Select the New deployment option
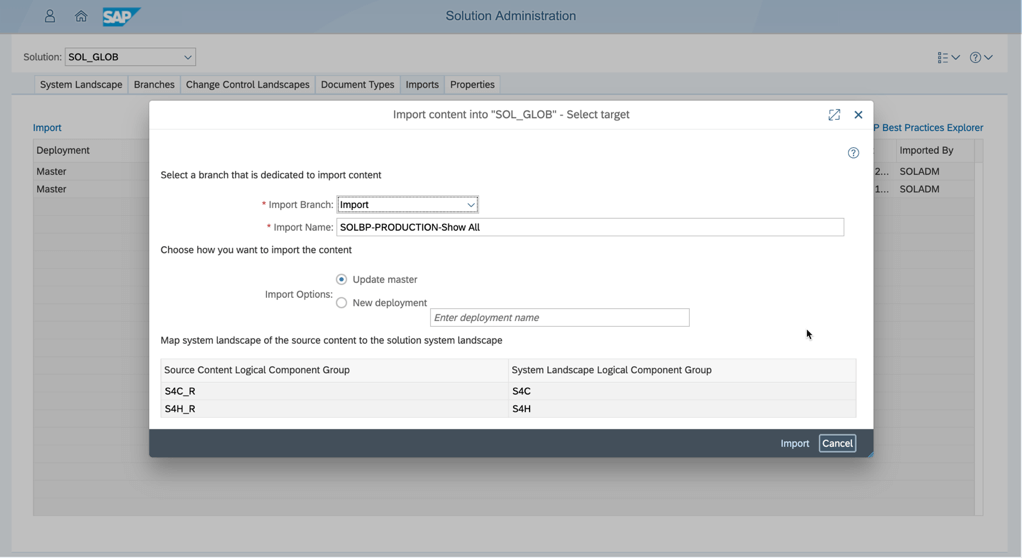 point(342,302)
